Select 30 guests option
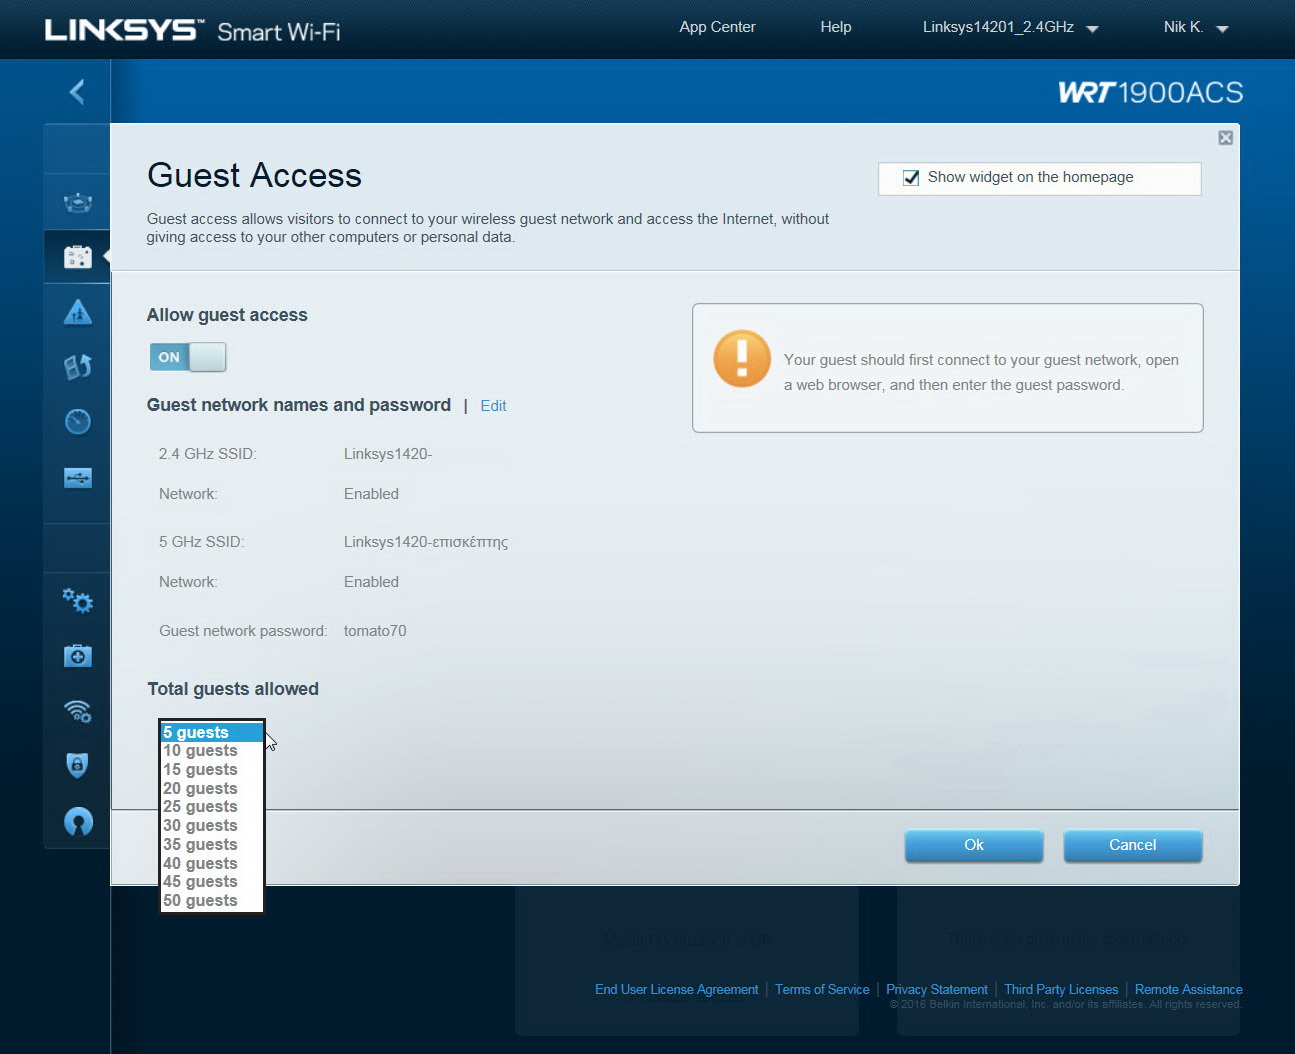1295x1054 pixels. coord(212,826)
